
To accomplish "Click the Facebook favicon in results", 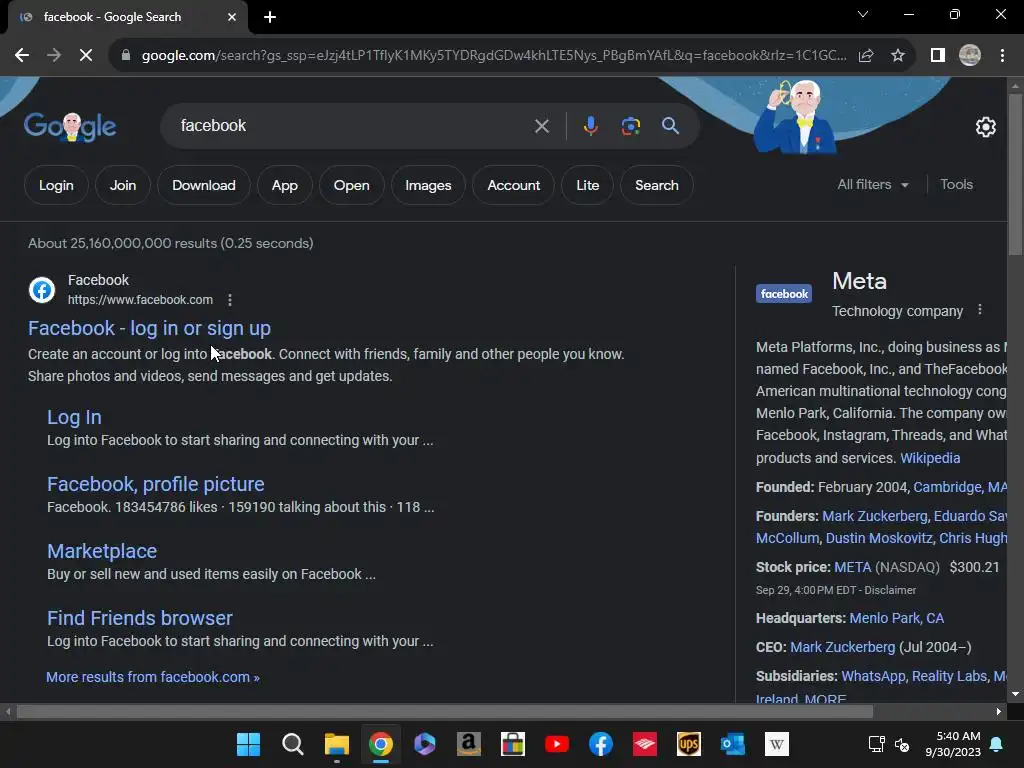I will (x=42, y=290).
